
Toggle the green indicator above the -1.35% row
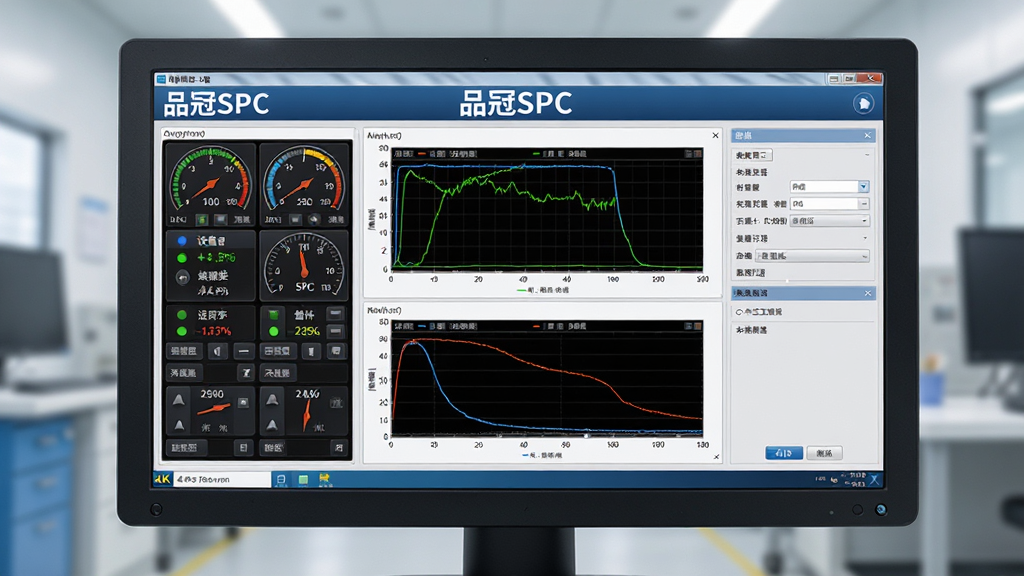coord(182,315)
